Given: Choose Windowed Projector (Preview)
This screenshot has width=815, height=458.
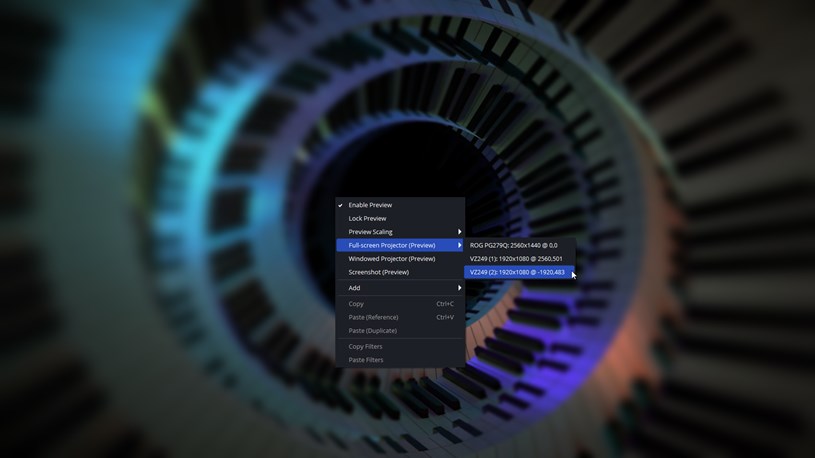Looking at the screenshot, I should [400, 259].
